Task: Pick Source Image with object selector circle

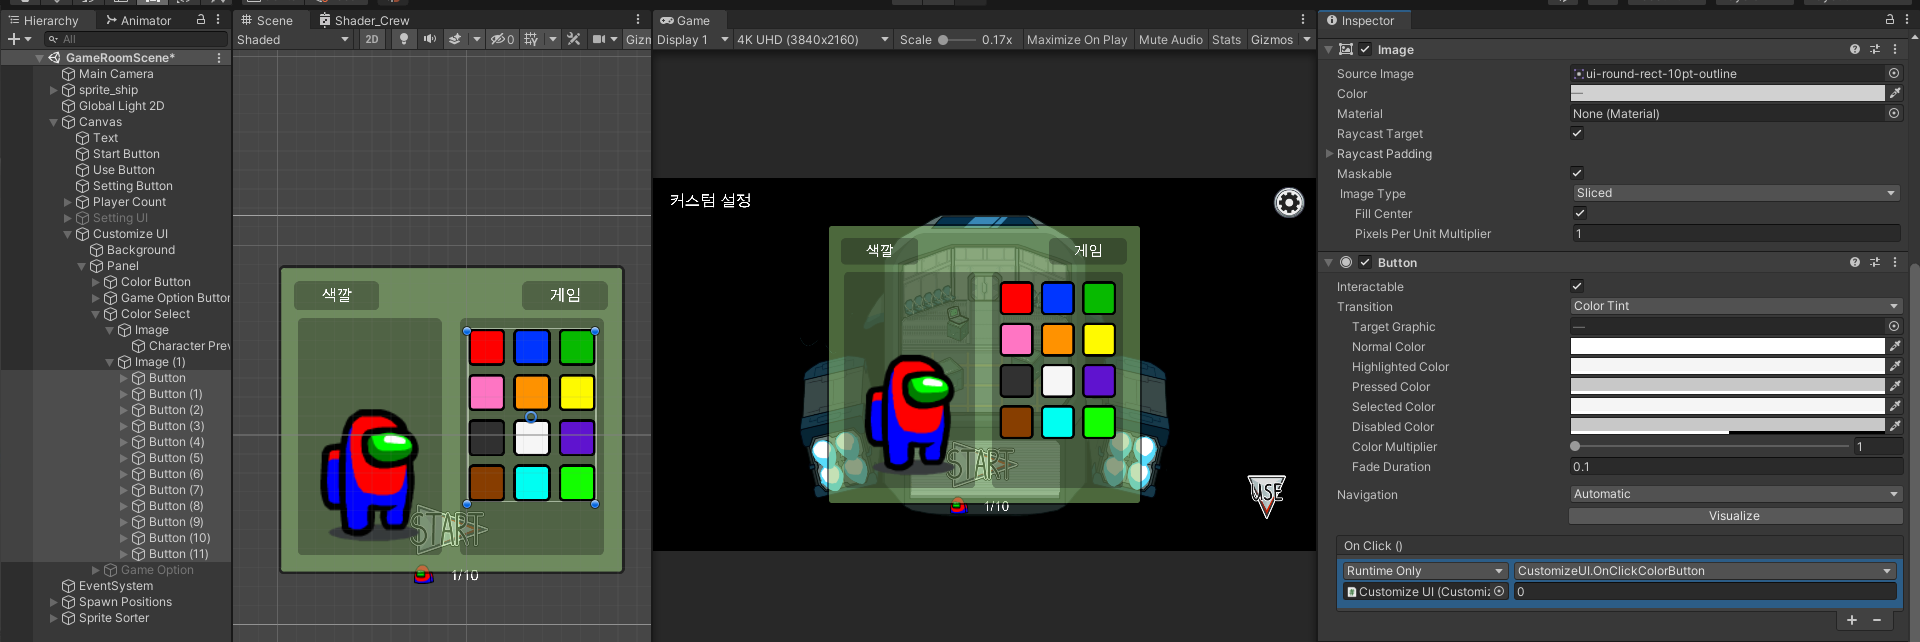Action: (x=1894, y=73)
